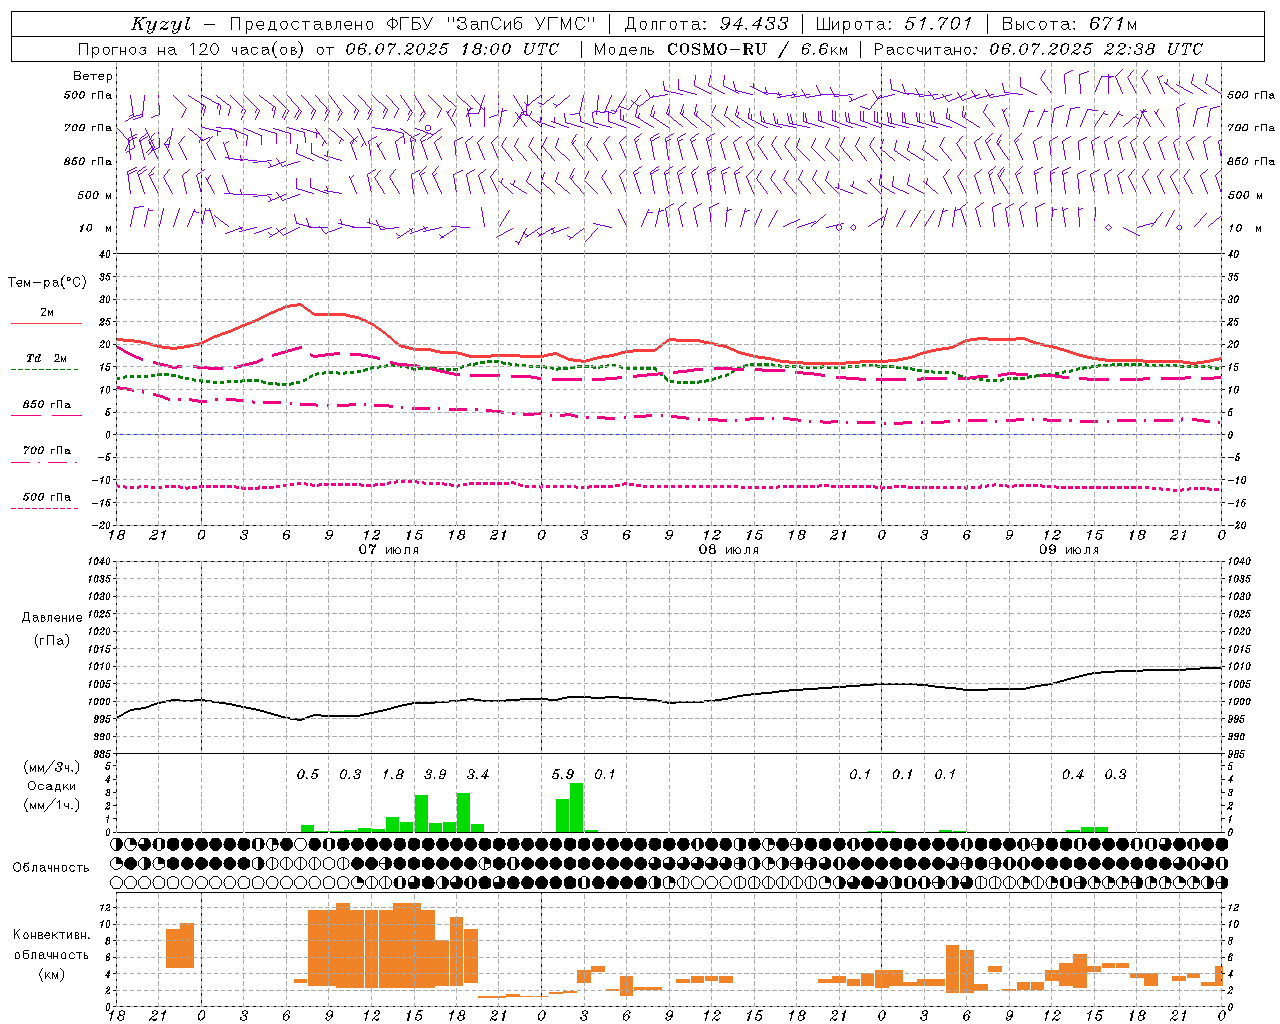Click the (км) unit under convective cloudiness
Viewport: 1280px width, 1024px height.
(x=51, y=974)
